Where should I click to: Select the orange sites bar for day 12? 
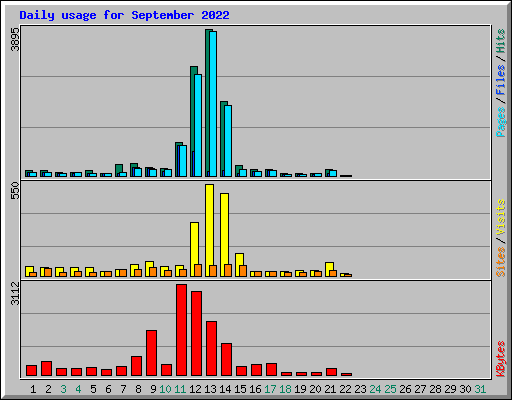click(198, 271)
